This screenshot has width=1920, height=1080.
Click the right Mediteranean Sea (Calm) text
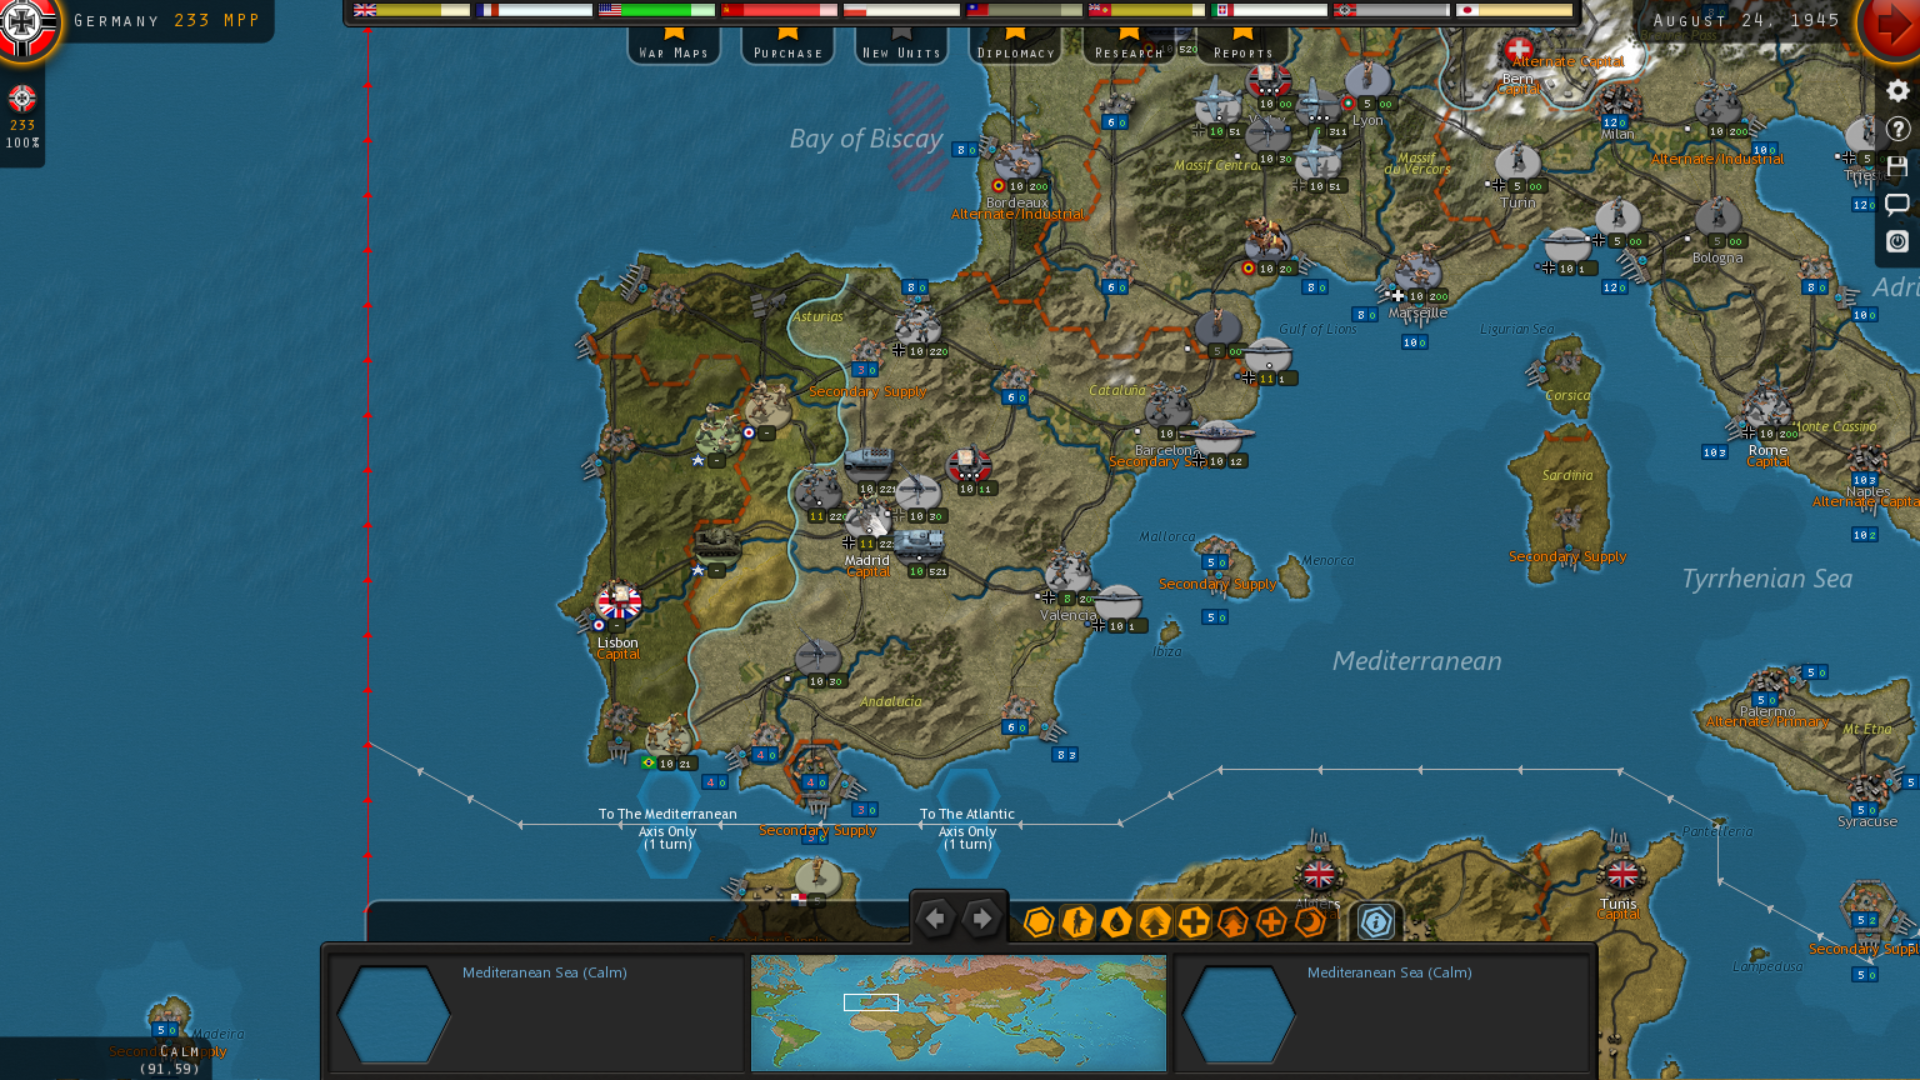coord(1389,972)
